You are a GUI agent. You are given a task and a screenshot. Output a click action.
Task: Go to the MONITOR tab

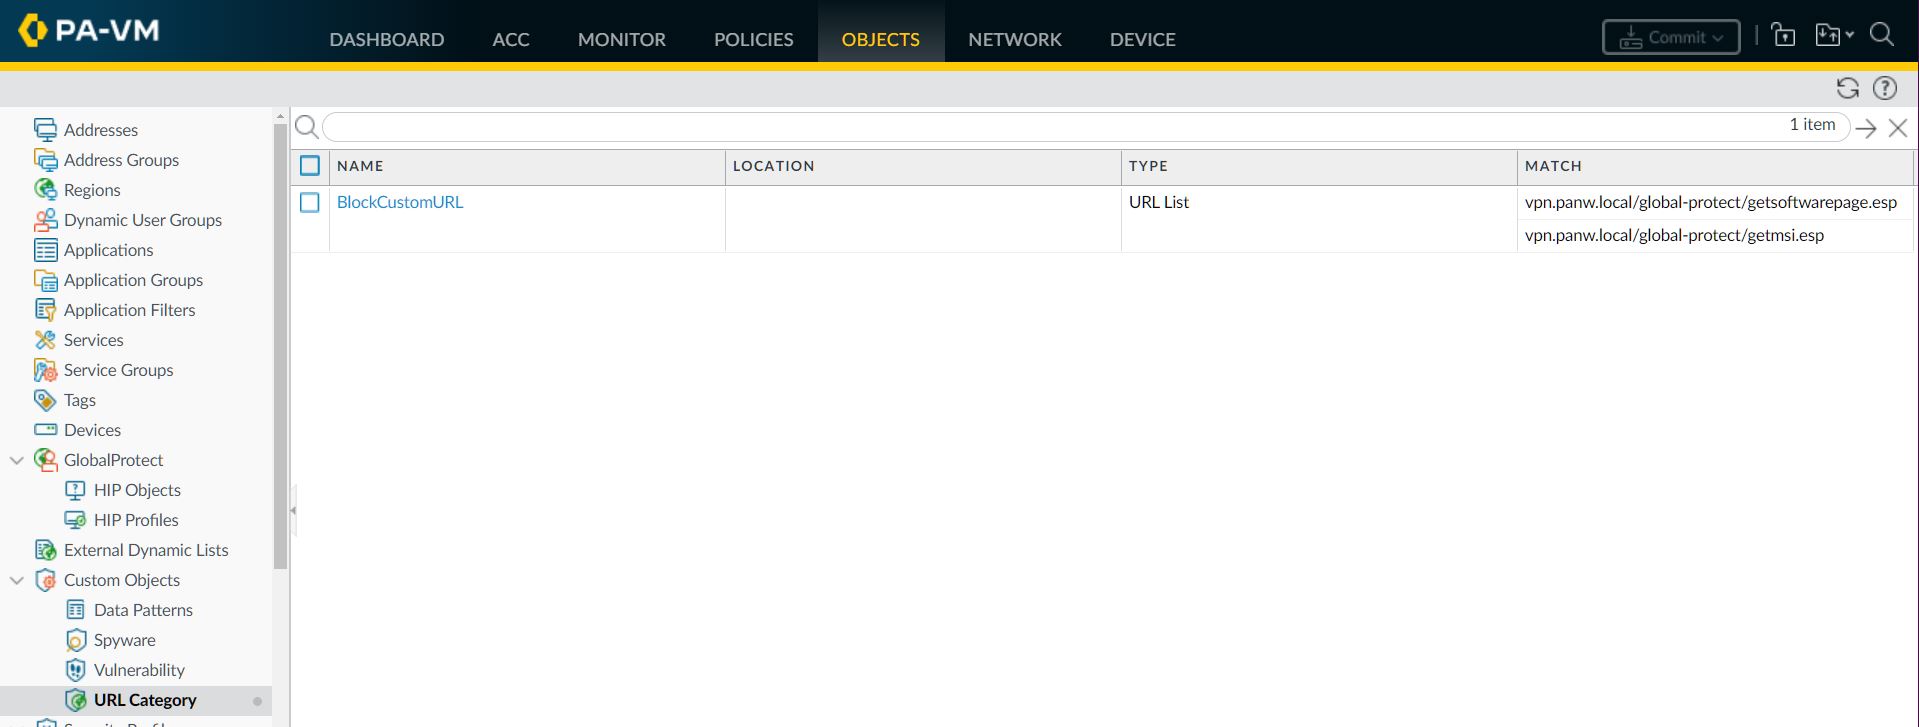coord(622,39)
